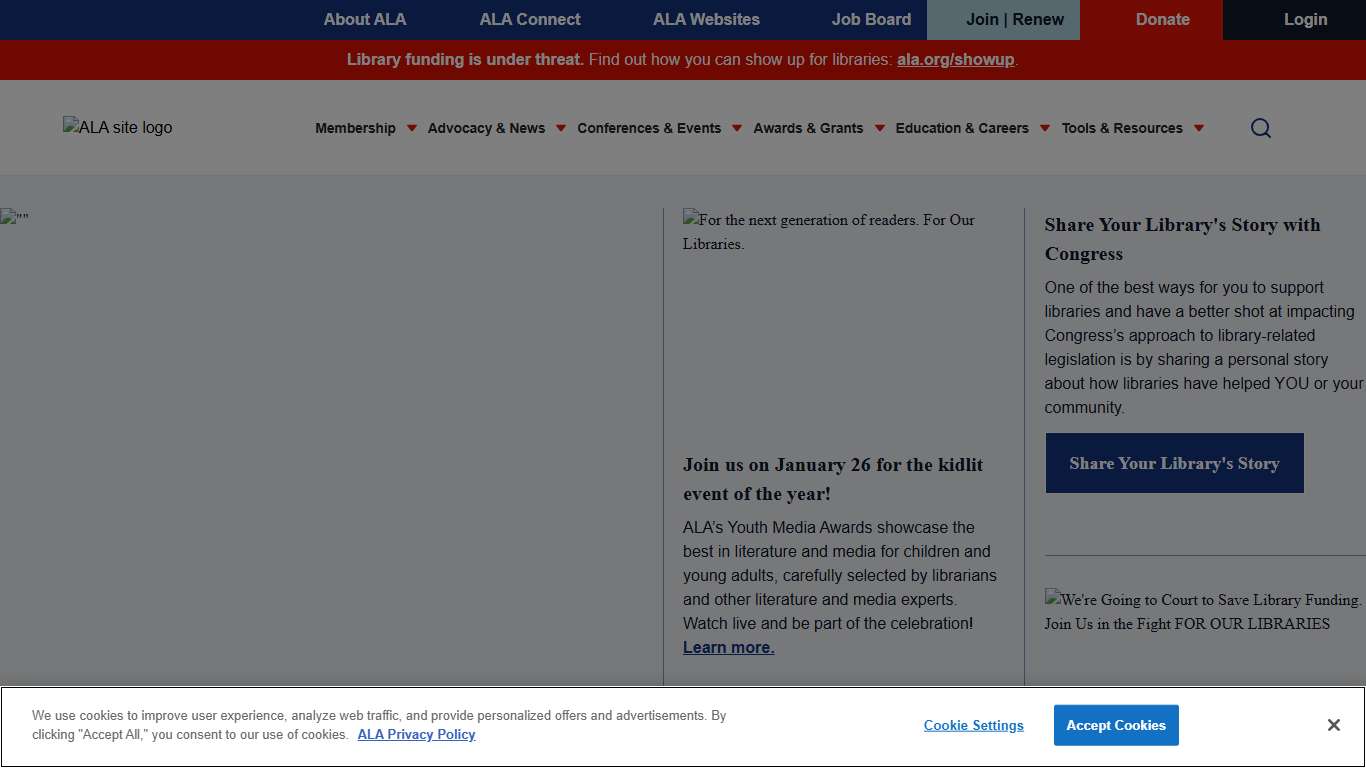1366x768 pixels.
Task: Click the ALA site logo
Action: pos(117,127)
